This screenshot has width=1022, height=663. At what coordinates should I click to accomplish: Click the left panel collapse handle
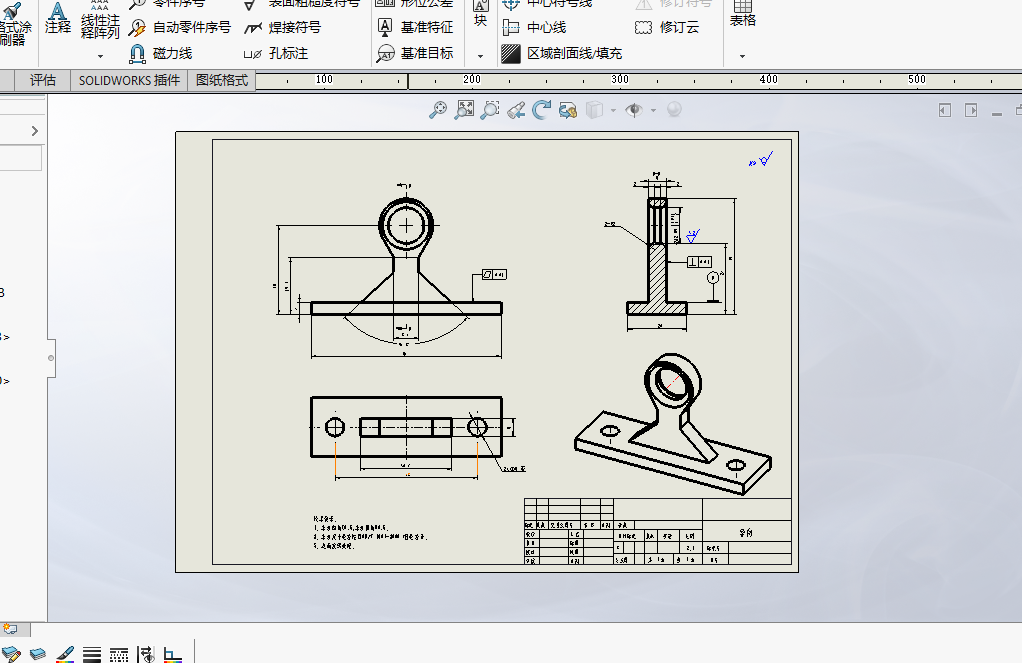click(x=51, y=358)
